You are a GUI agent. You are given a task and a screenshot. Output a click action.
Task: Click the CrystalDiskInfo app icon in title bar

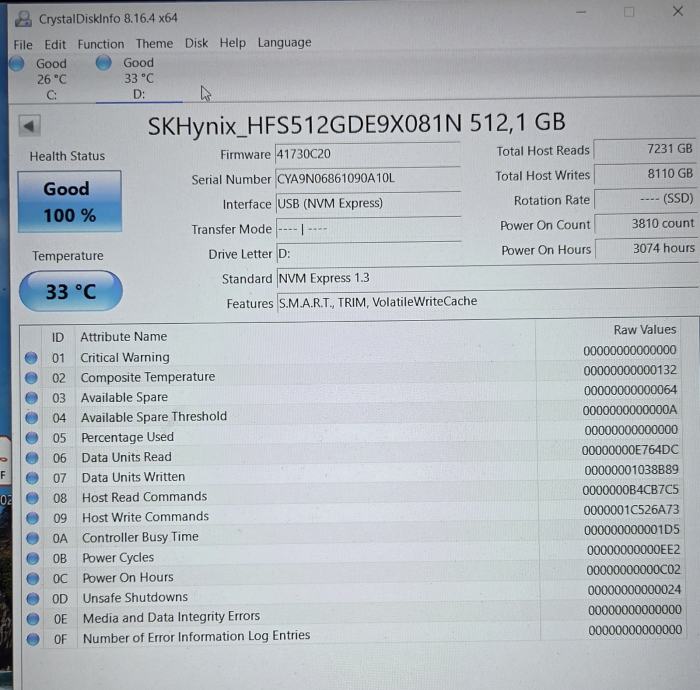coord(23,18)
